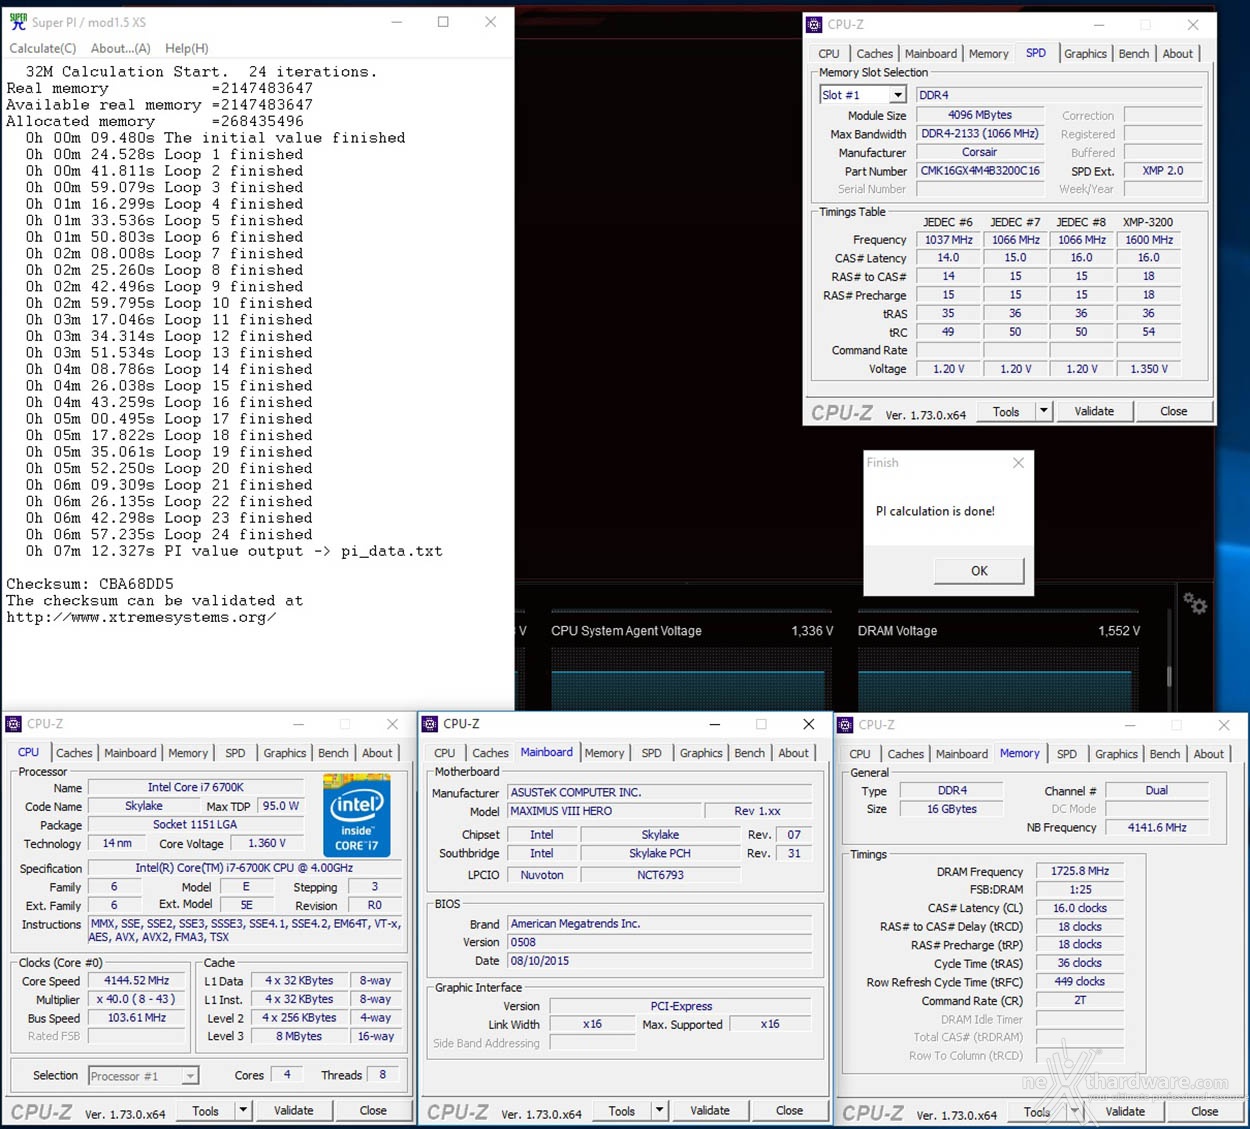Open the About...(A) menu in Super PI
The image size is (1250, 1129).
pyautogui.click(x=120, y=48)
